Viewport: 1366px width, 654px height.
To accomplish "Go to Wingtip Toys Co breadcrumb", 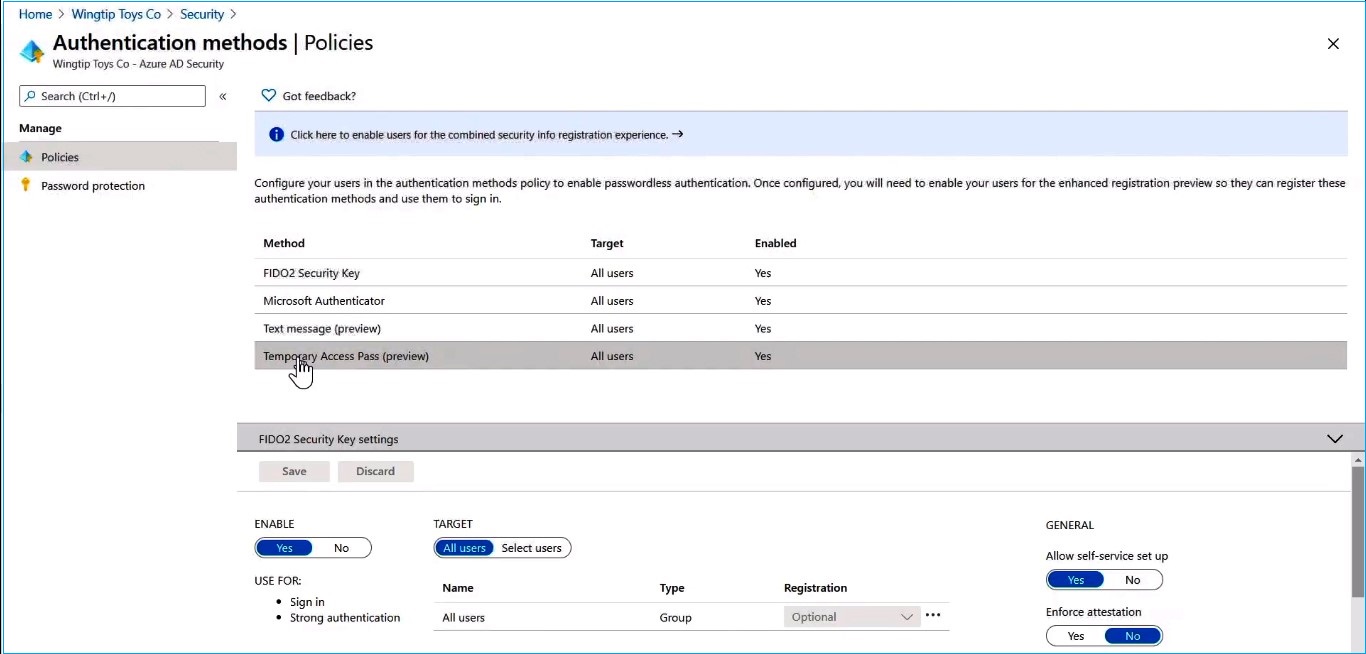I will (116, 14).
